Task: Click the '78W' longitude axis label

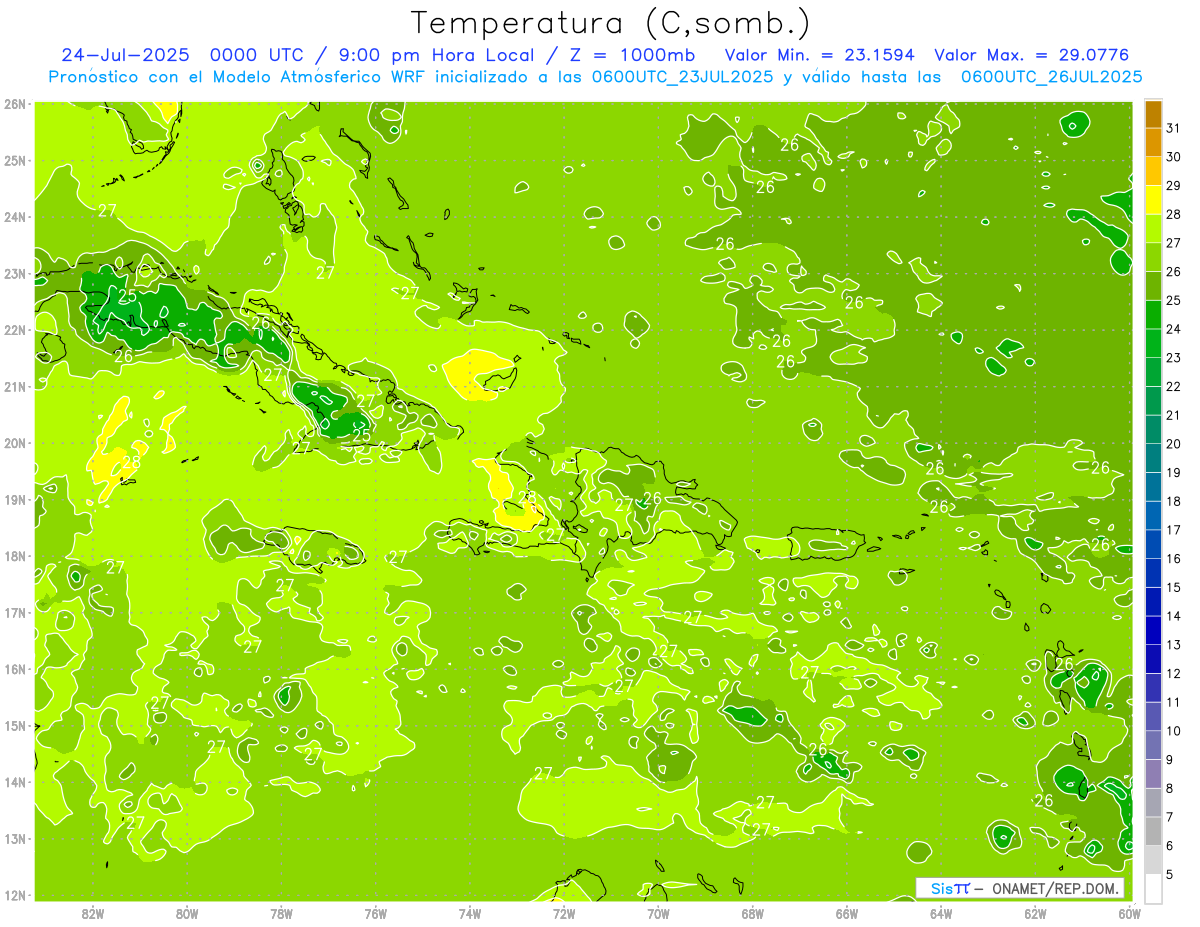Action: click(x=281, y=913)
